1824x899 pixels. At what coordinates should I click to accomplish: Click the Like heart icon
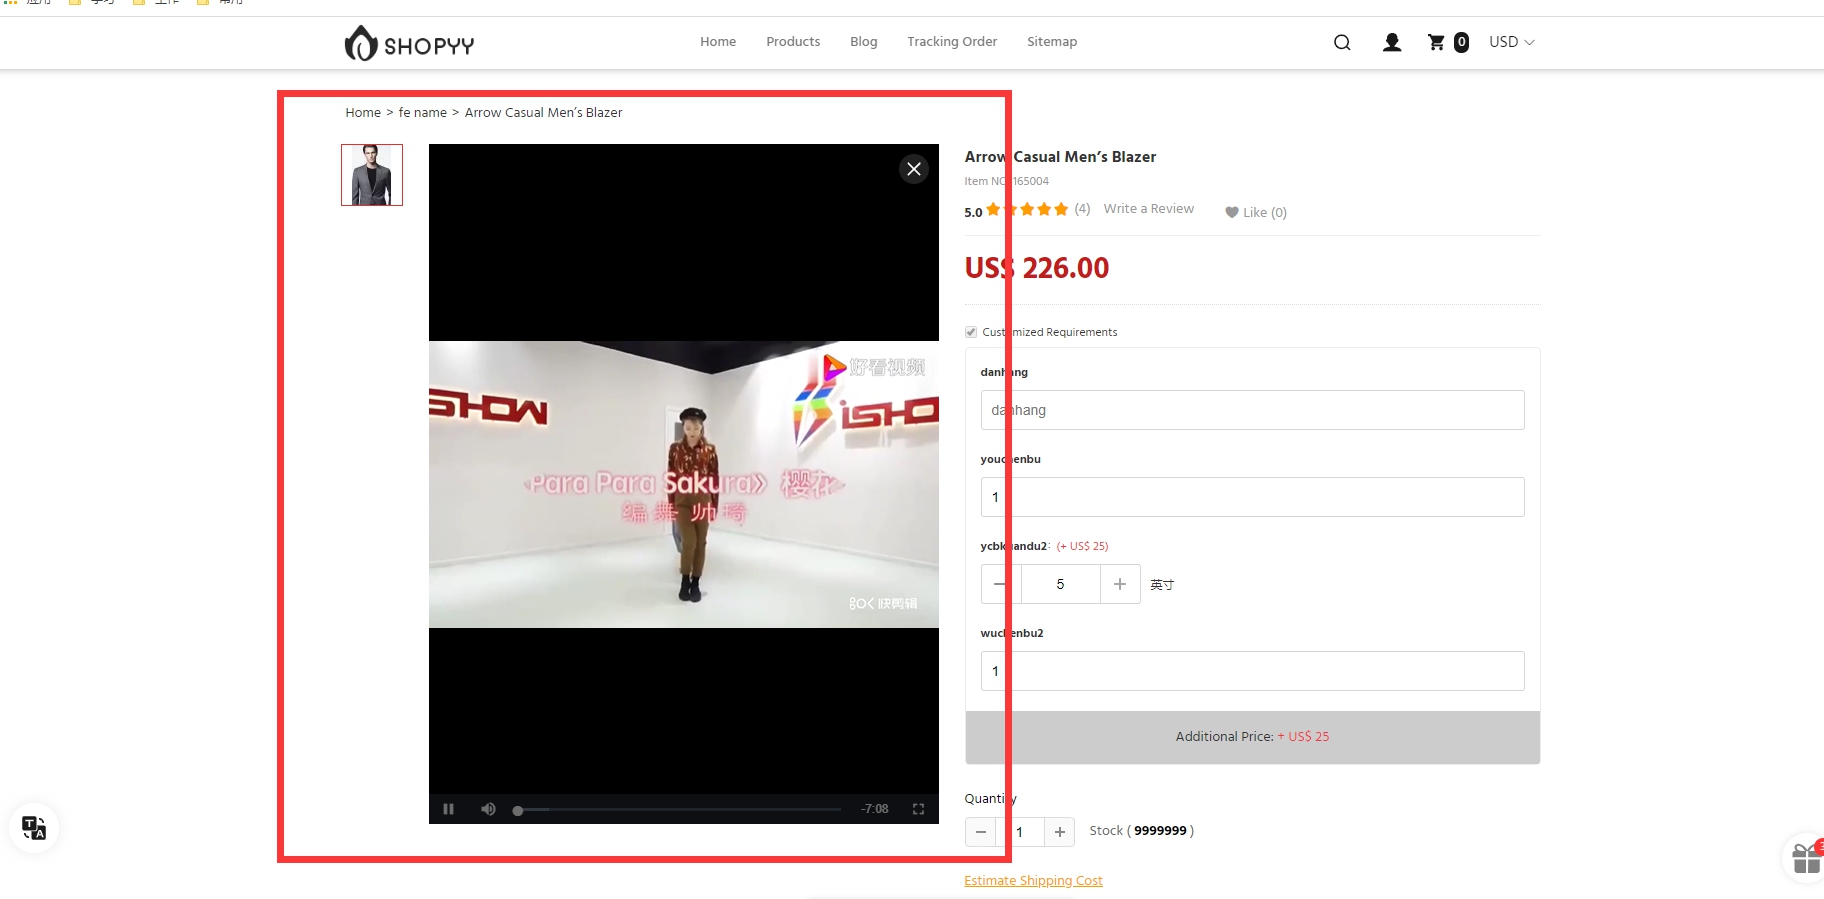coord(1232,212)
